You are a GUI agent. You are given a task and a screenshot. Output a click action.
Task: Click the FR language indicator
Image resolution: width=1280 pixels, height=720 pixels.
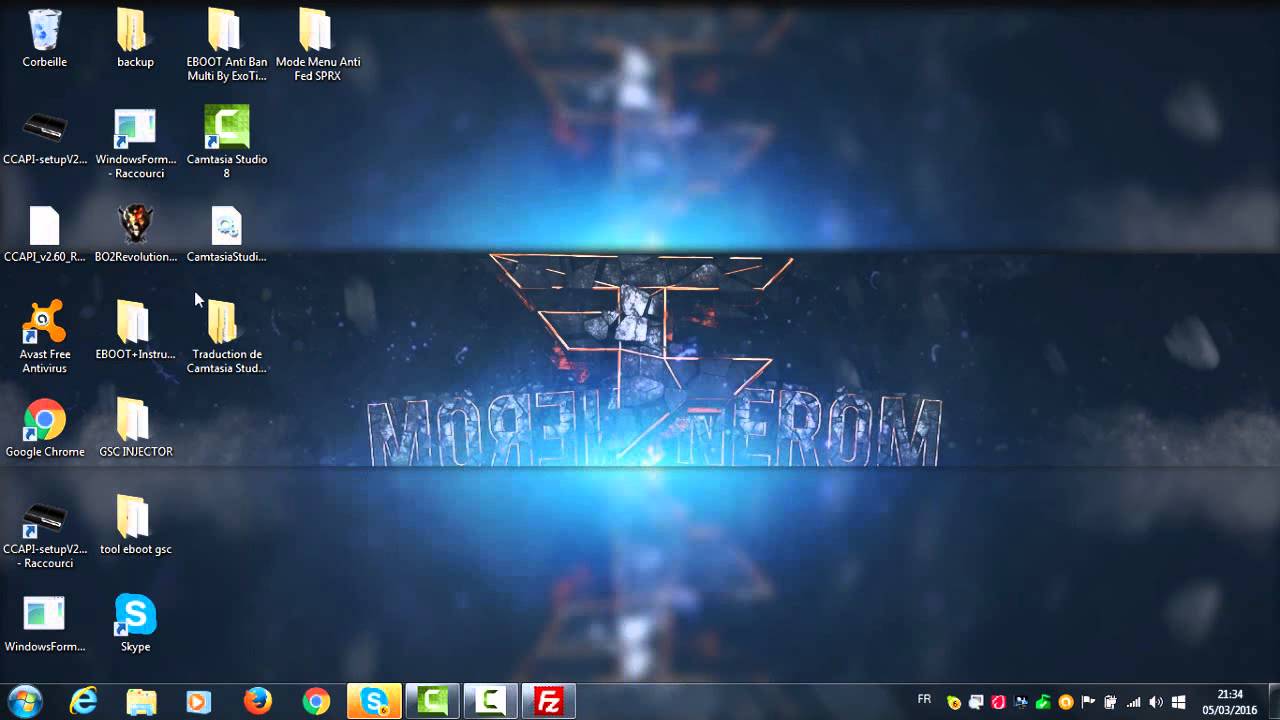coord(924,699)
